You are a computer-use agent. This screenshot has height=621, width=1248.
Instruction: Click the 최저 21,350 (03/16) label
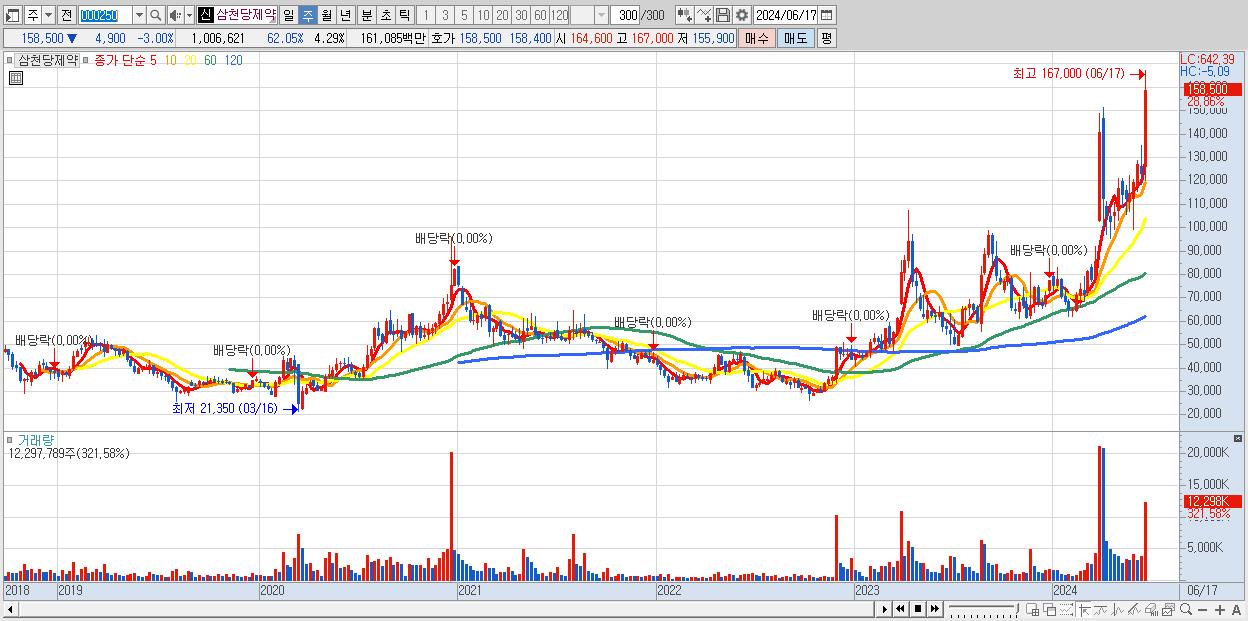225,408
